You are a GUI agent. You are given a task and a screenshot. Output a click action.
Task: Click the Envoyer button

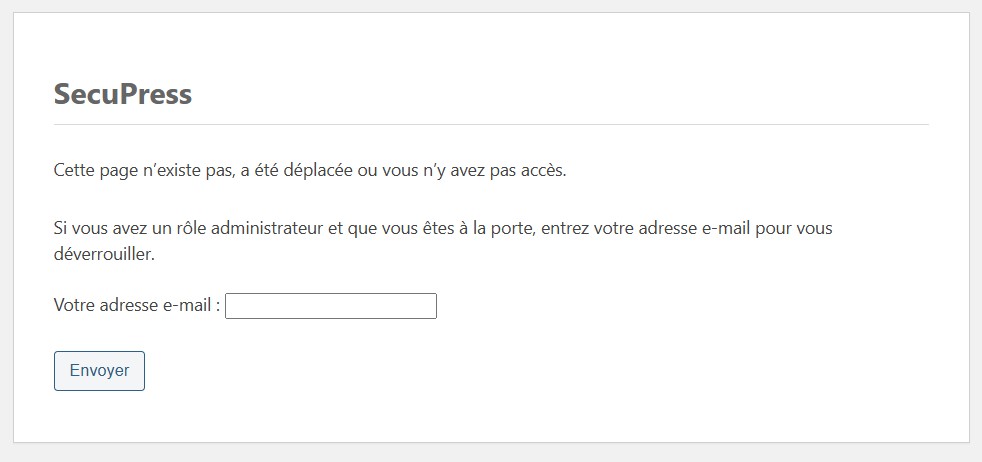tap(99, 370)
